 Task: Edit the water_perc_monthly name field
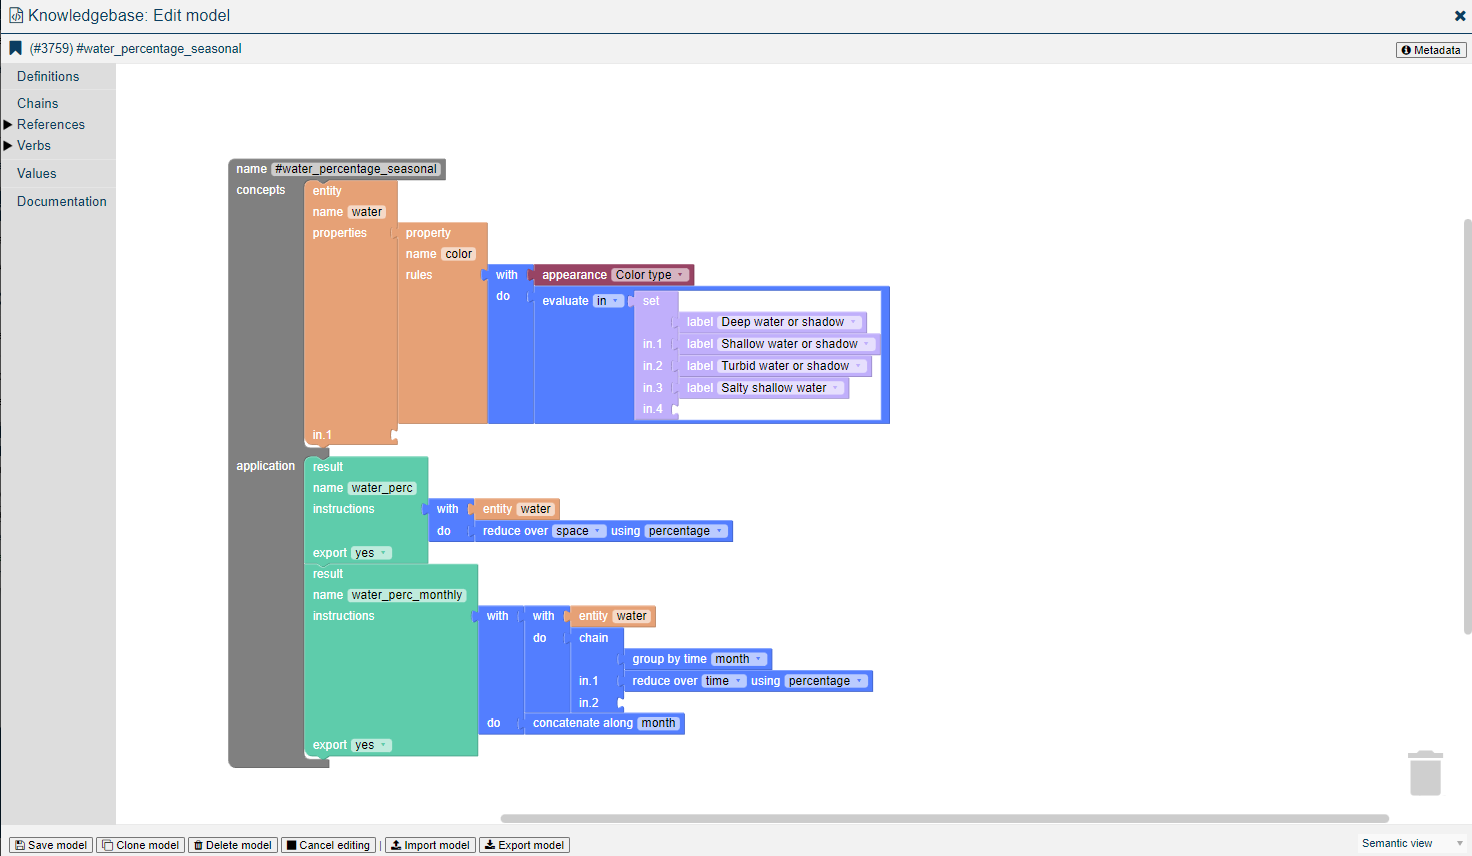407,595
